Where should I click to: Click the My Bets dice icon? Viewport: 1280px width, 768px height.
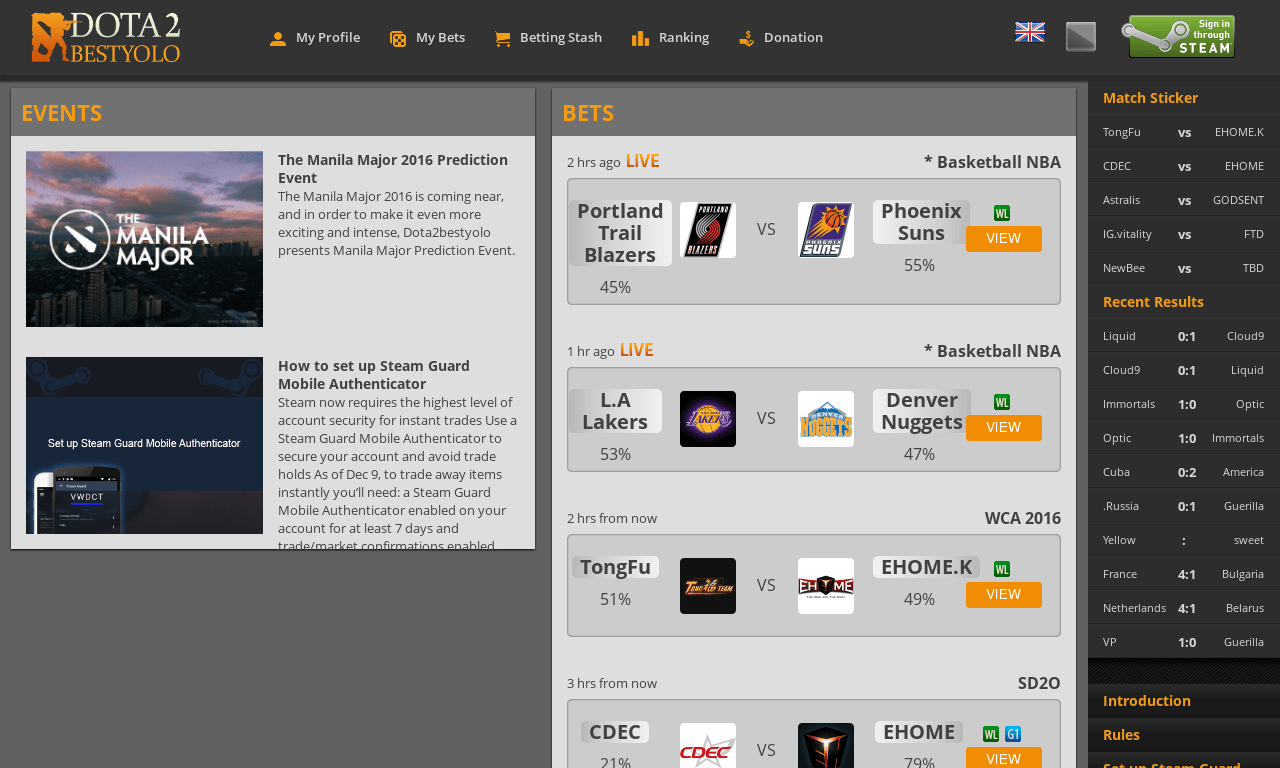398,39
